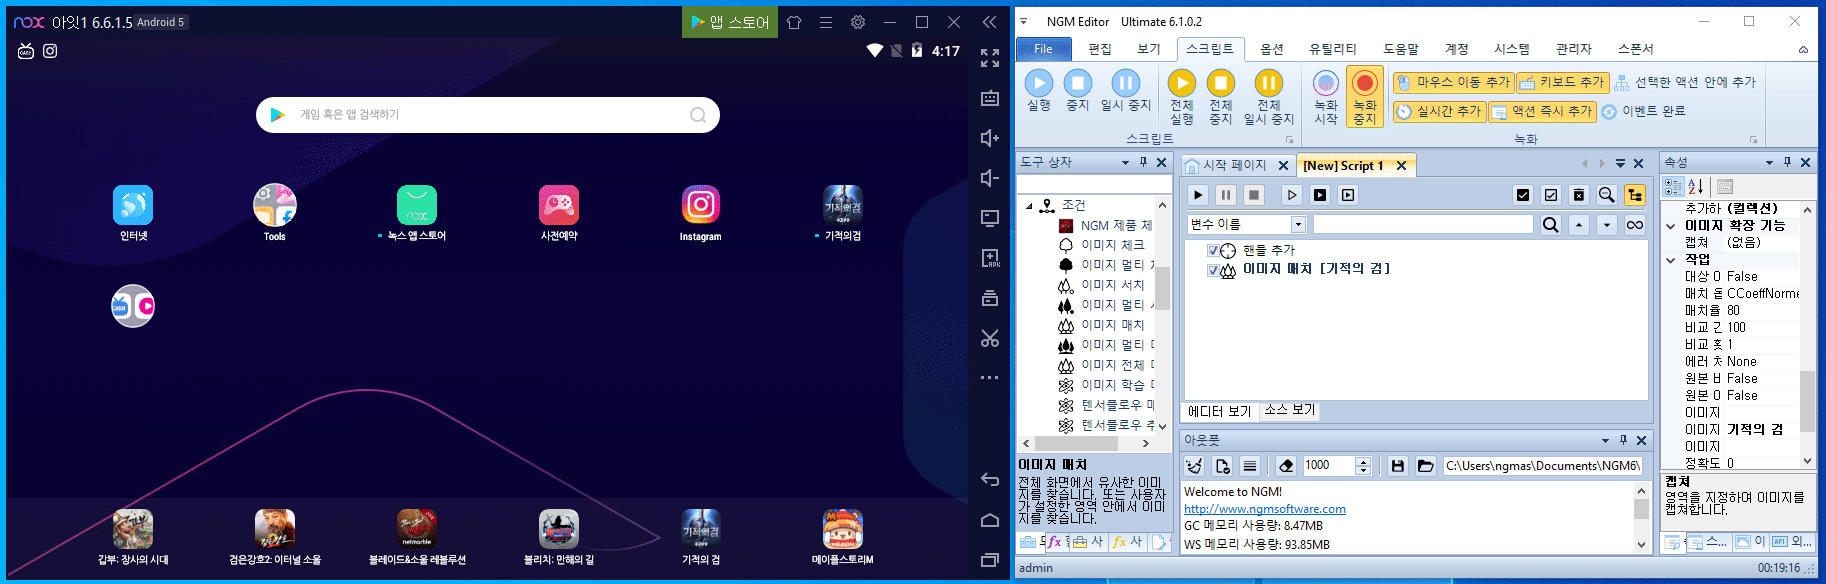Open the http://www.ngmsoftware.com link
1826x584 pixels.
coord(1265,509)
